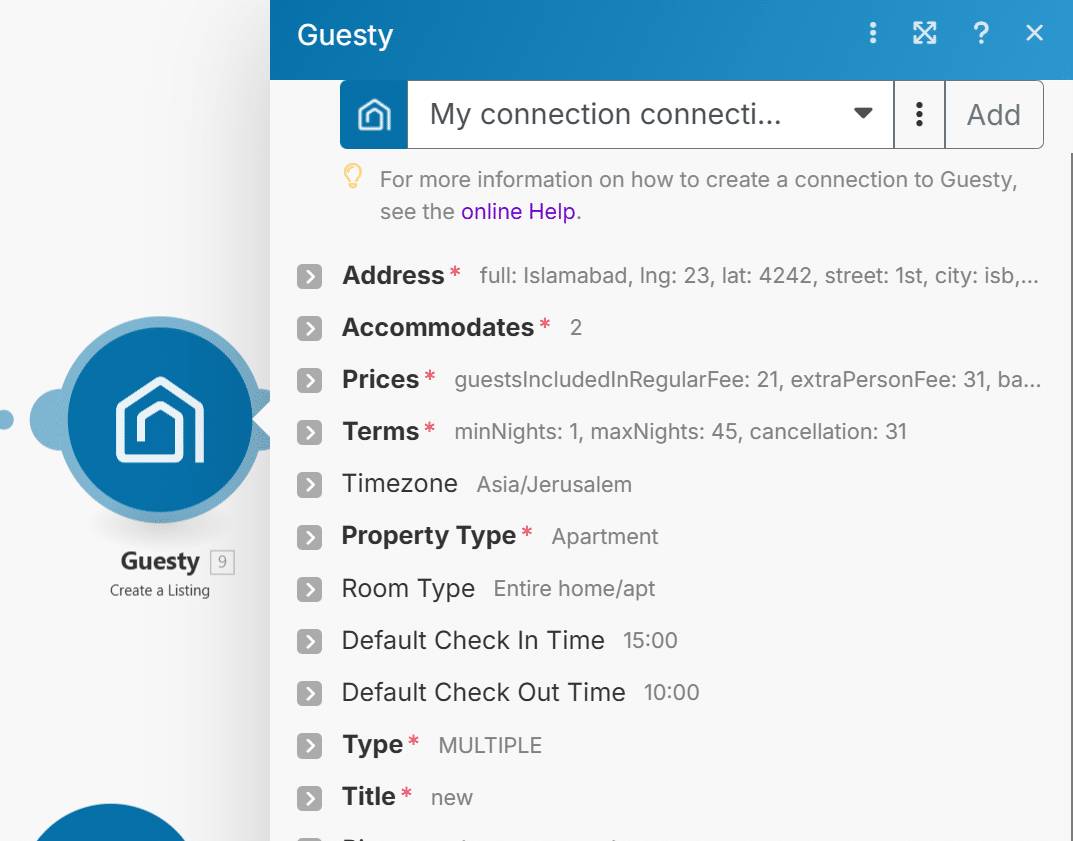Expand the Property Type field
This screenshot has height=841, width=1073.
[310, 537]
